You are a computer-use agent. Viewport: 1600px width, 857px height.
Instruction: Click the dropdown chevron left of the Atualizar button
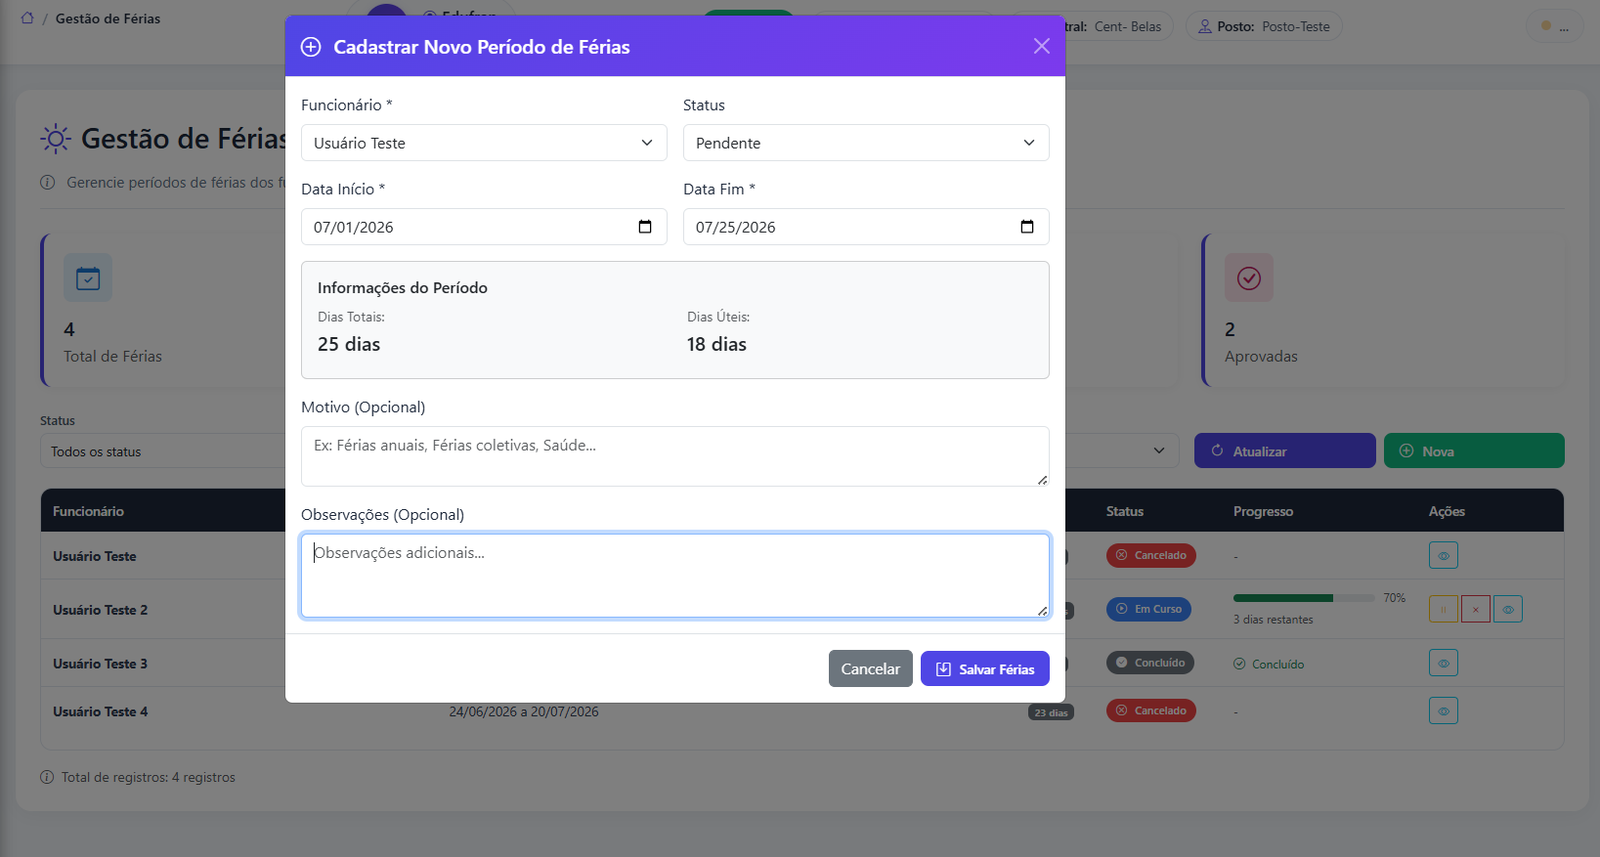point(1159,451)
